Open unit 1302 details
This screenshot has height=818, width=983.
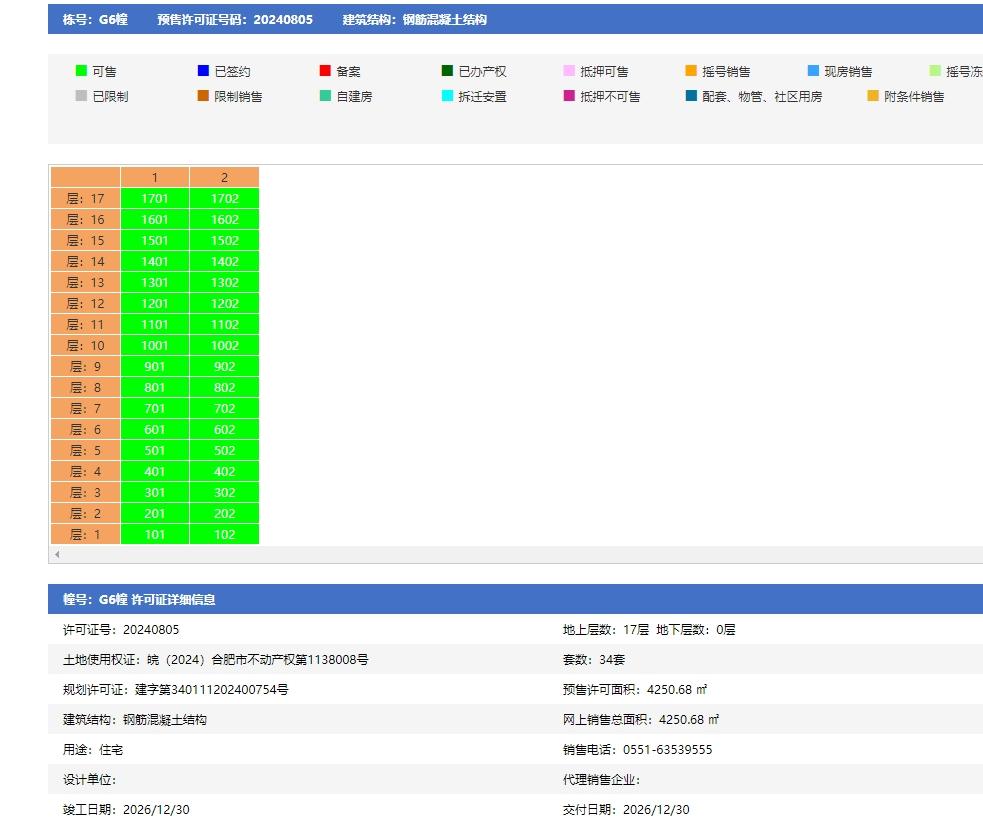click(x=224, y=283)
